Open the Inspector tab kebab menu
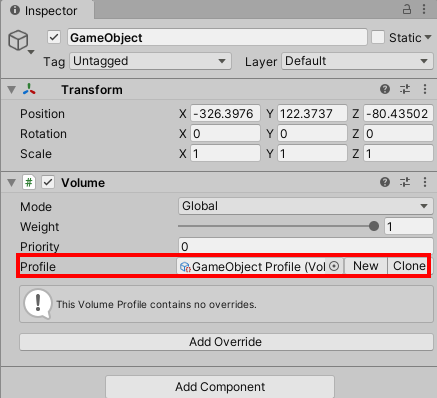Image resolution: width=437 pixels, height=398 pixels. click(x=424, y=9)
